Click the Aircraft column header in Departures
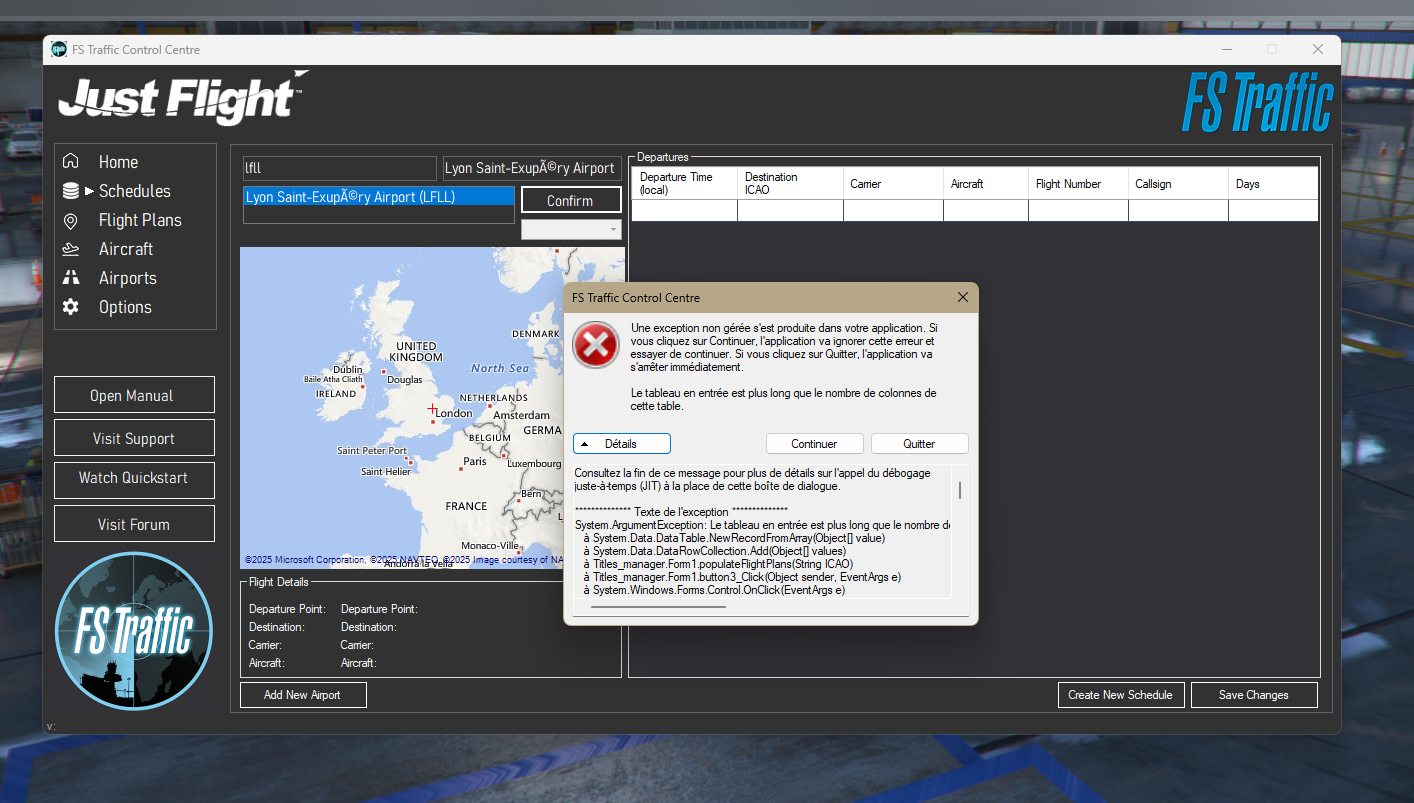 pos(985,183)
